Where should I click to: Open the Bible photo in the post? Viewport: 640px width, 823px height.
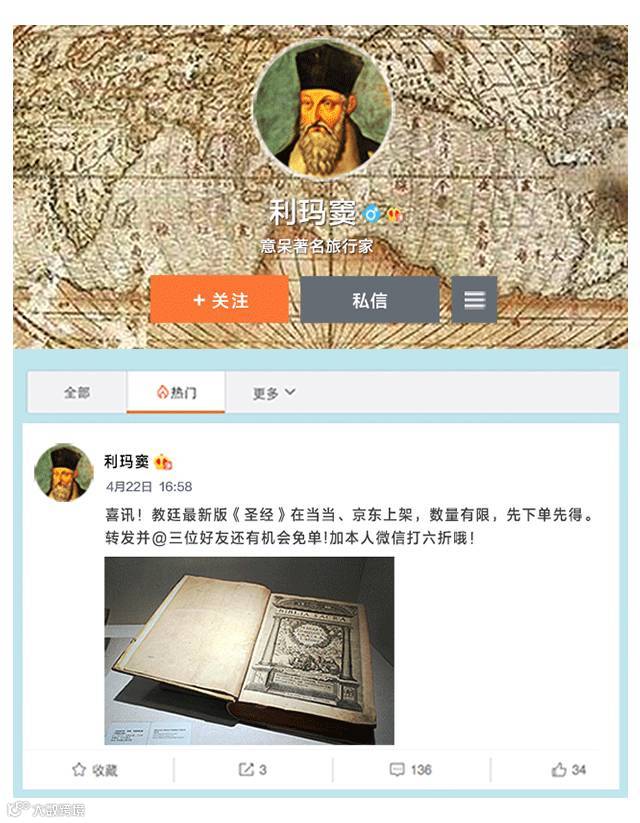point(249,650)
